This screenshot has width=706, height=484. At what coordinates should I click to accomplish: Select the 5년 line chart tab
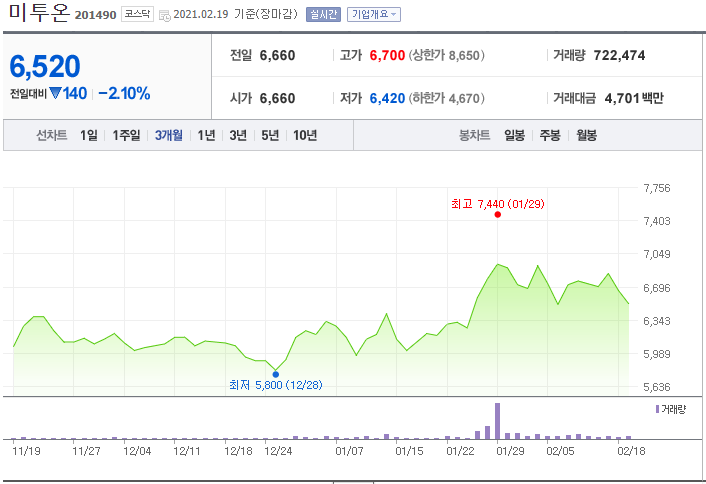coord(270,135)
